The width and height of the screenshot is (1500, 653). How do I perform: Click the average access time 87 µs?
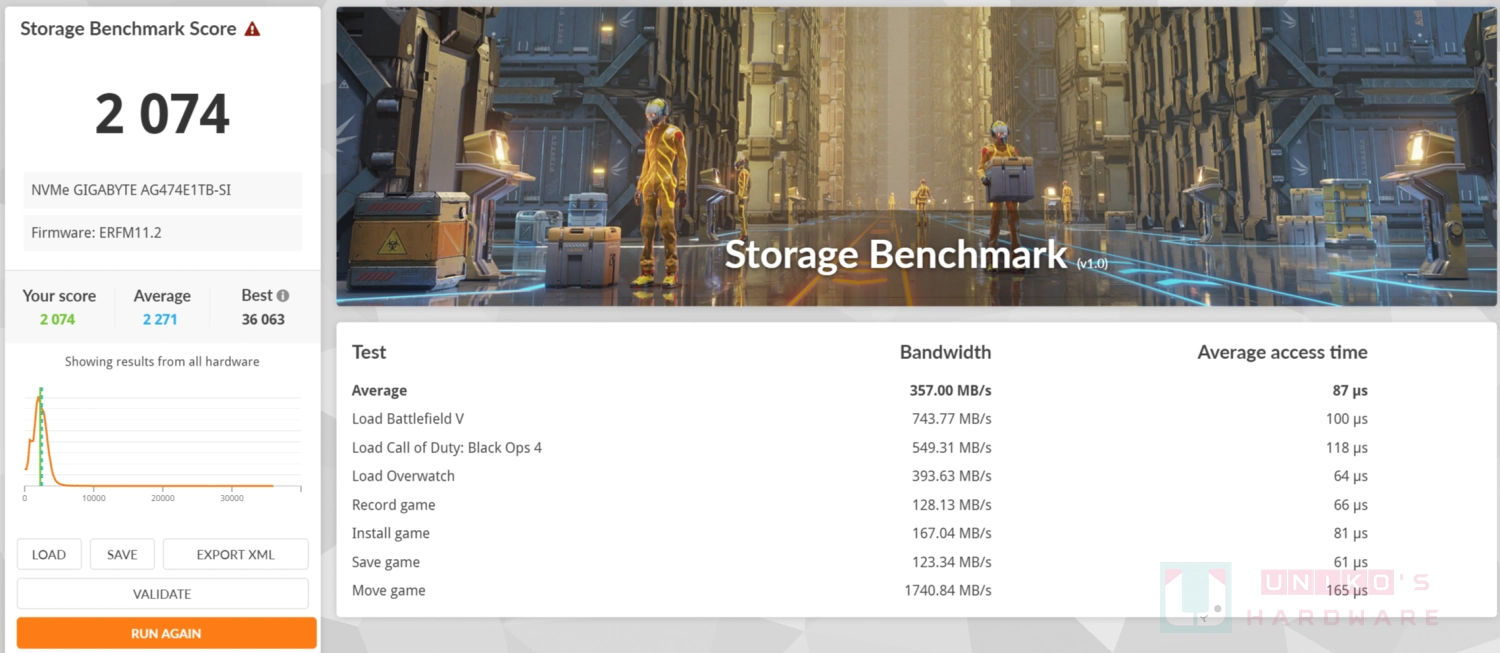pos(1350,391)
